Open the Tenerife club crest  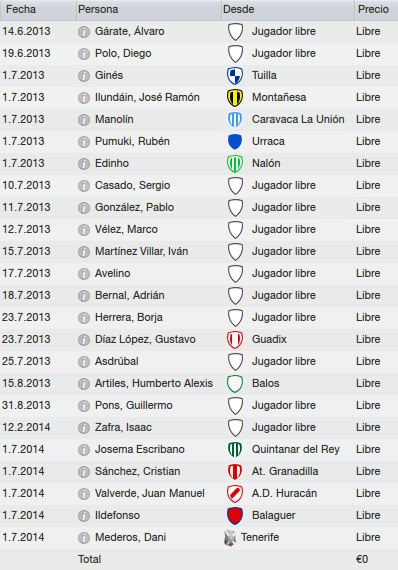[230, 538]
